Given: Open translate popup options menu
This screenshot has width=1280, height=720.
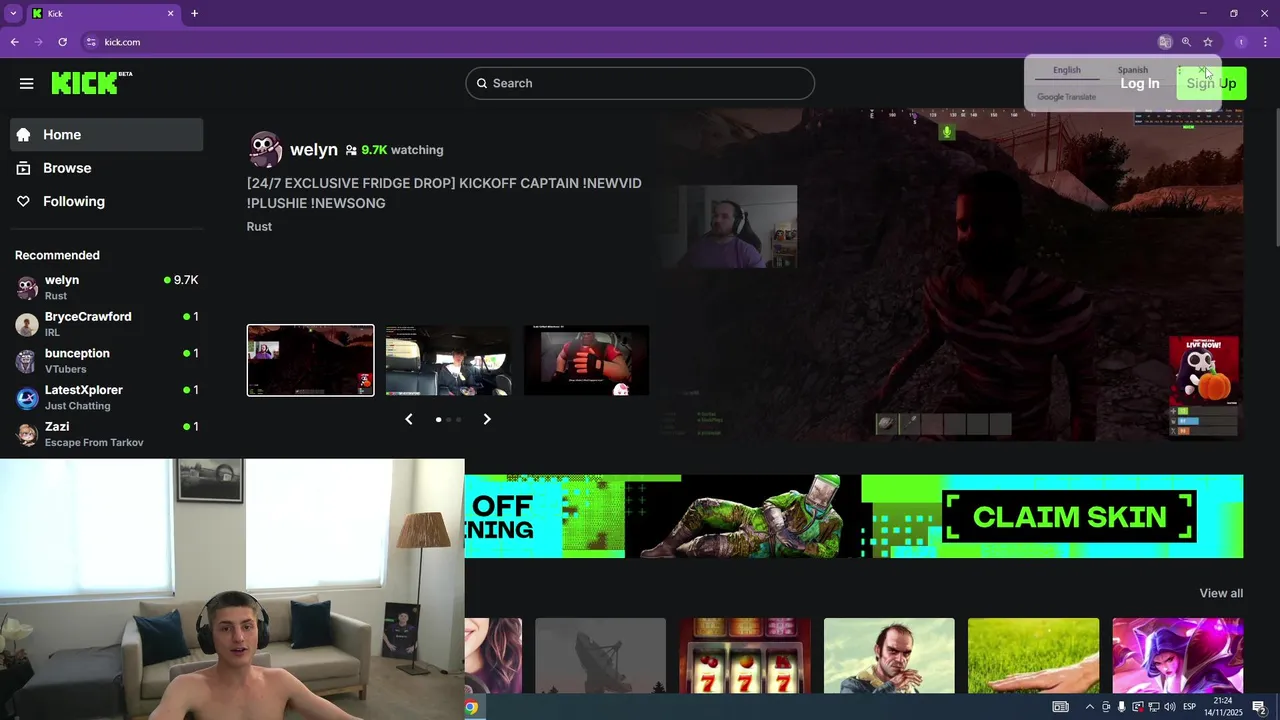Looking at the screenshot, I should pos(1180,70).
